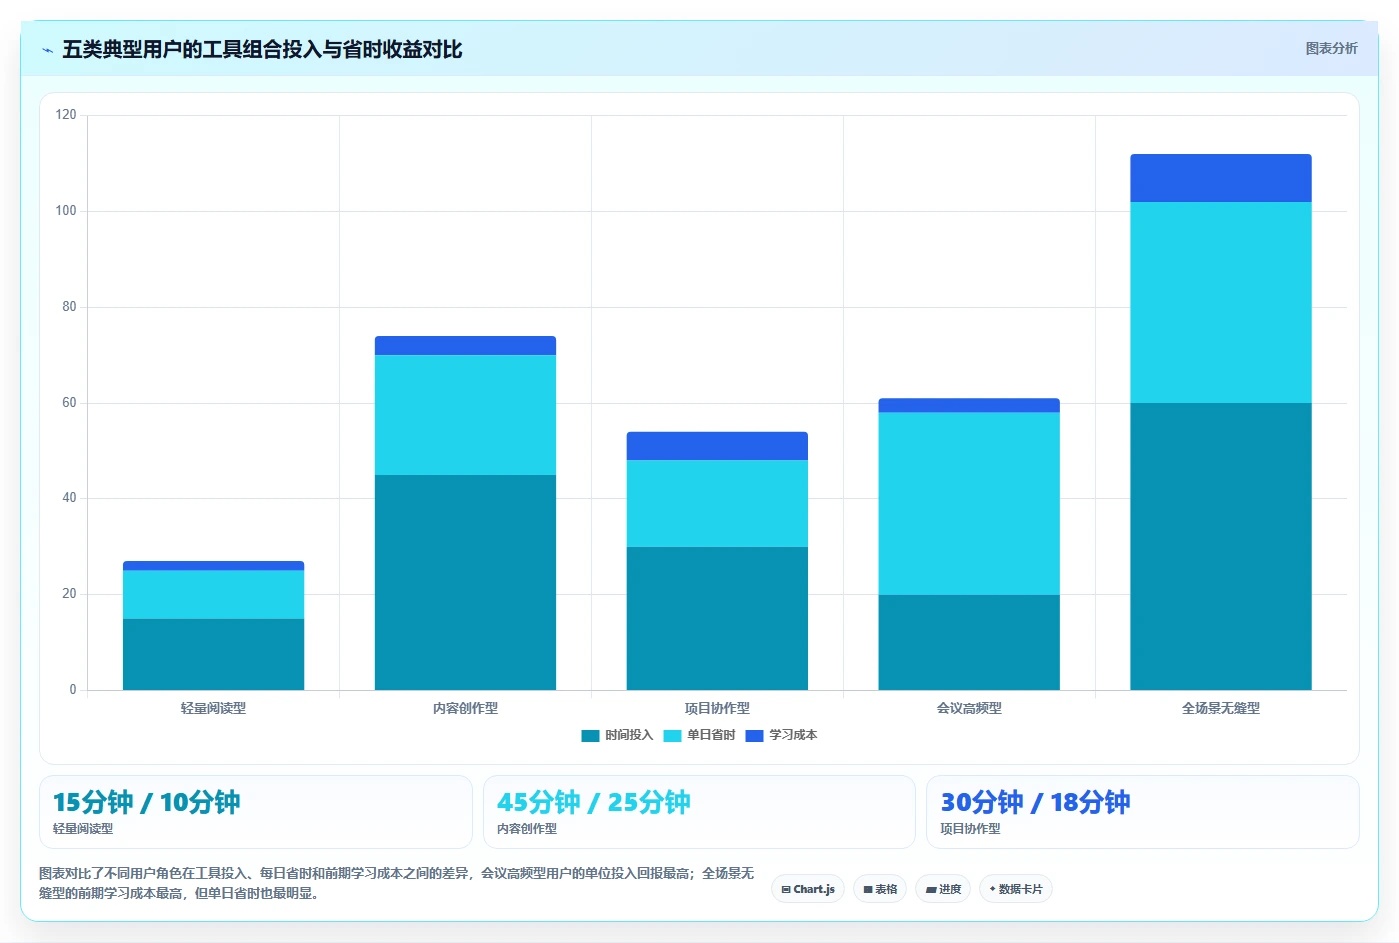Image resolution: width=1399 pixels, height=943 pixels.
Task: Toggle the 学习成本 legend item
Action: (781, 735)
